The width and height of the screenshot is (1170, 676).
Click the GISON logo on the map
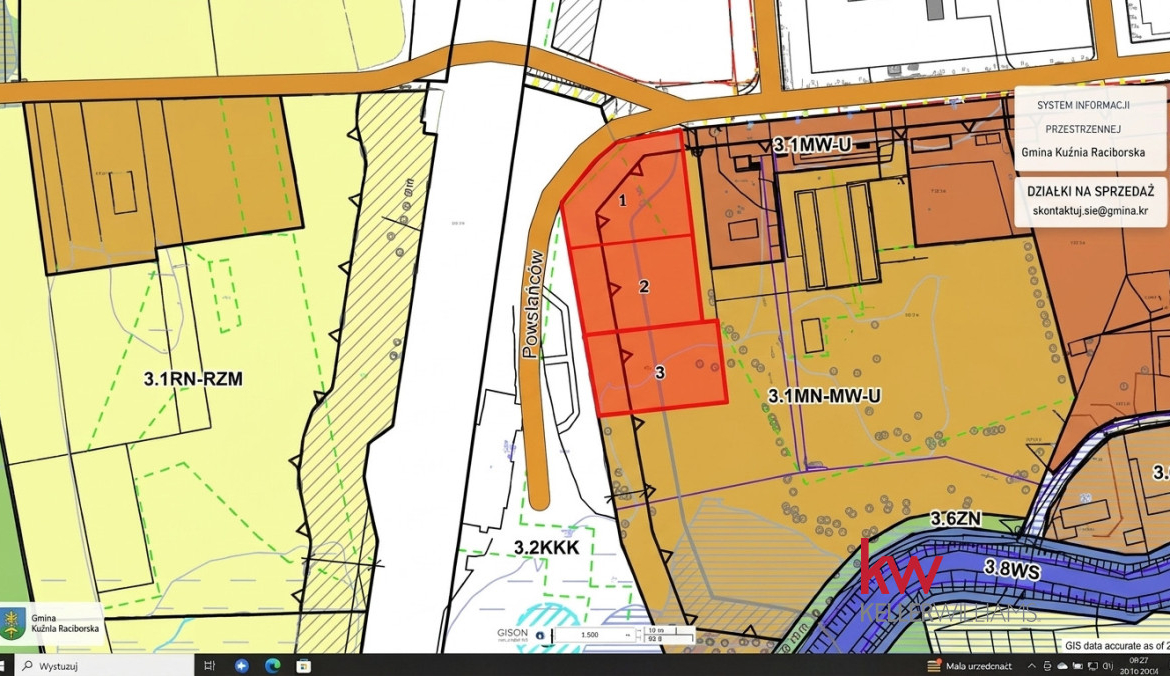513,635
